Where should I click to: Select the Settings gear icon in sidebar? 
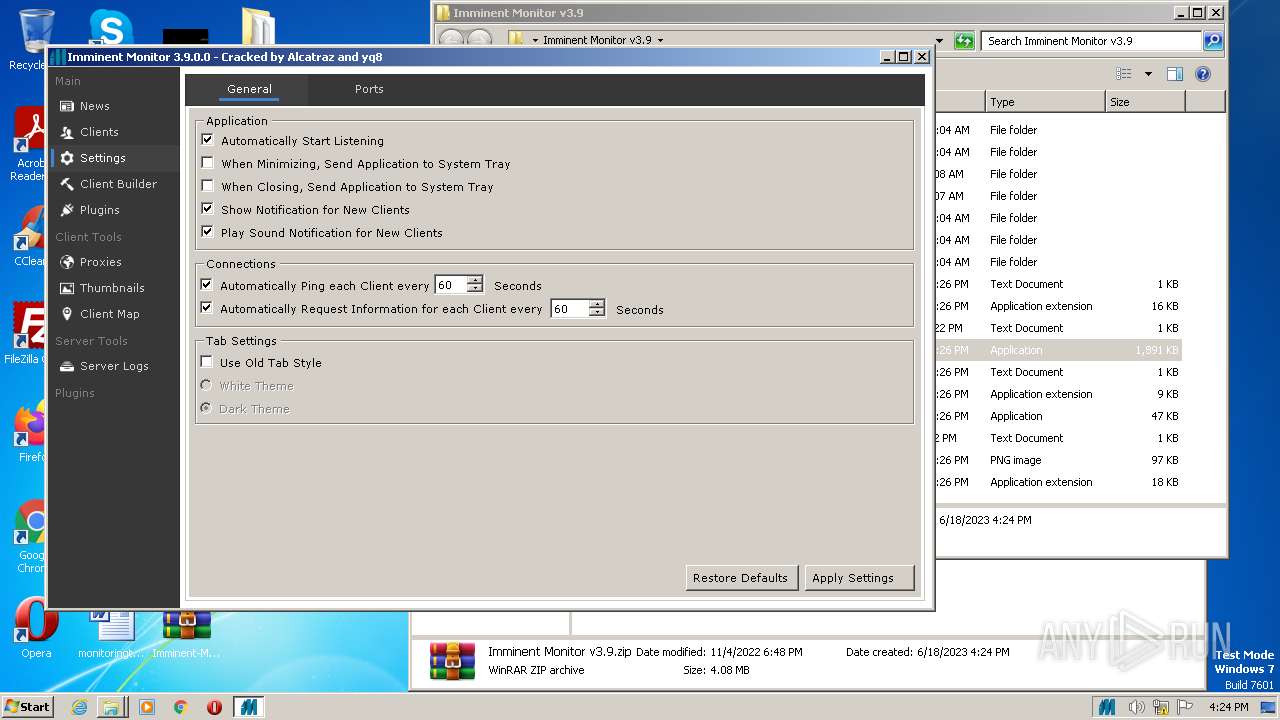[x=67, y=158]
